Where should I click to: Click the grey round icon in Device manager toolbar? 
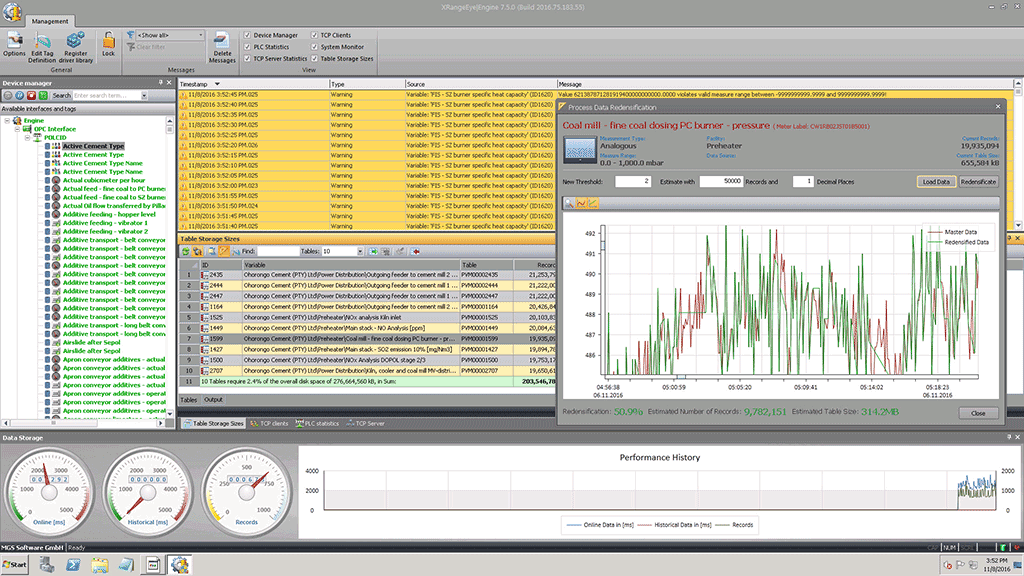point(8,95)
